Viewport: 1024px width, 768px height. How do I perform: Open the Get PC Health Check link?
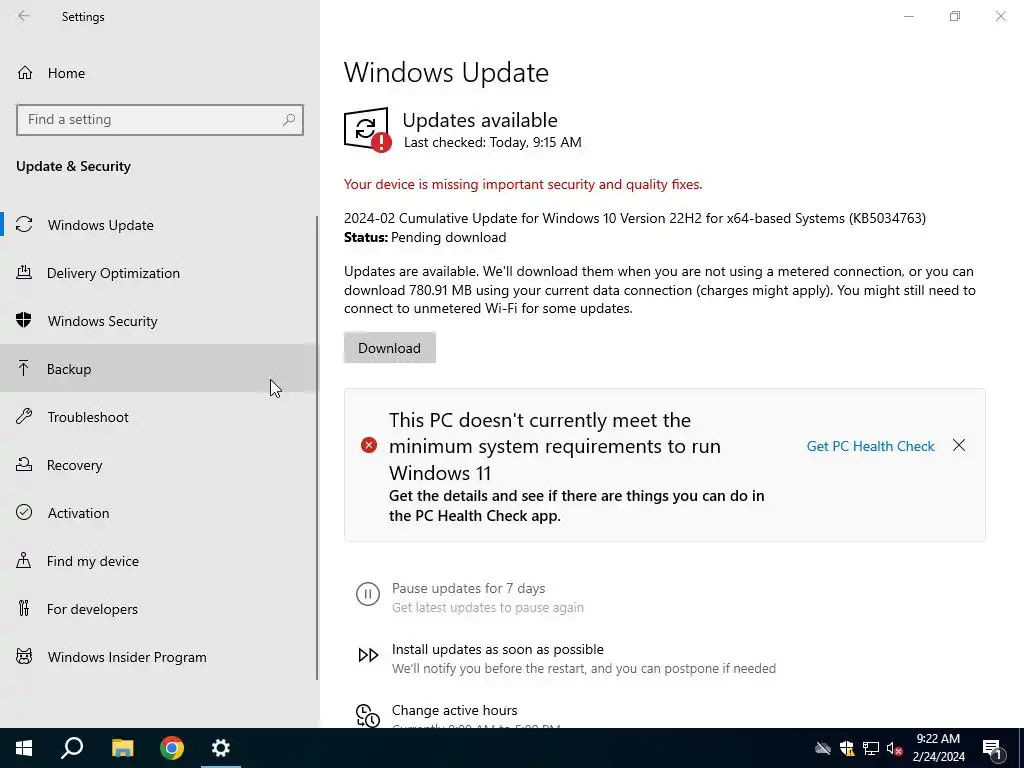point(870,446)
